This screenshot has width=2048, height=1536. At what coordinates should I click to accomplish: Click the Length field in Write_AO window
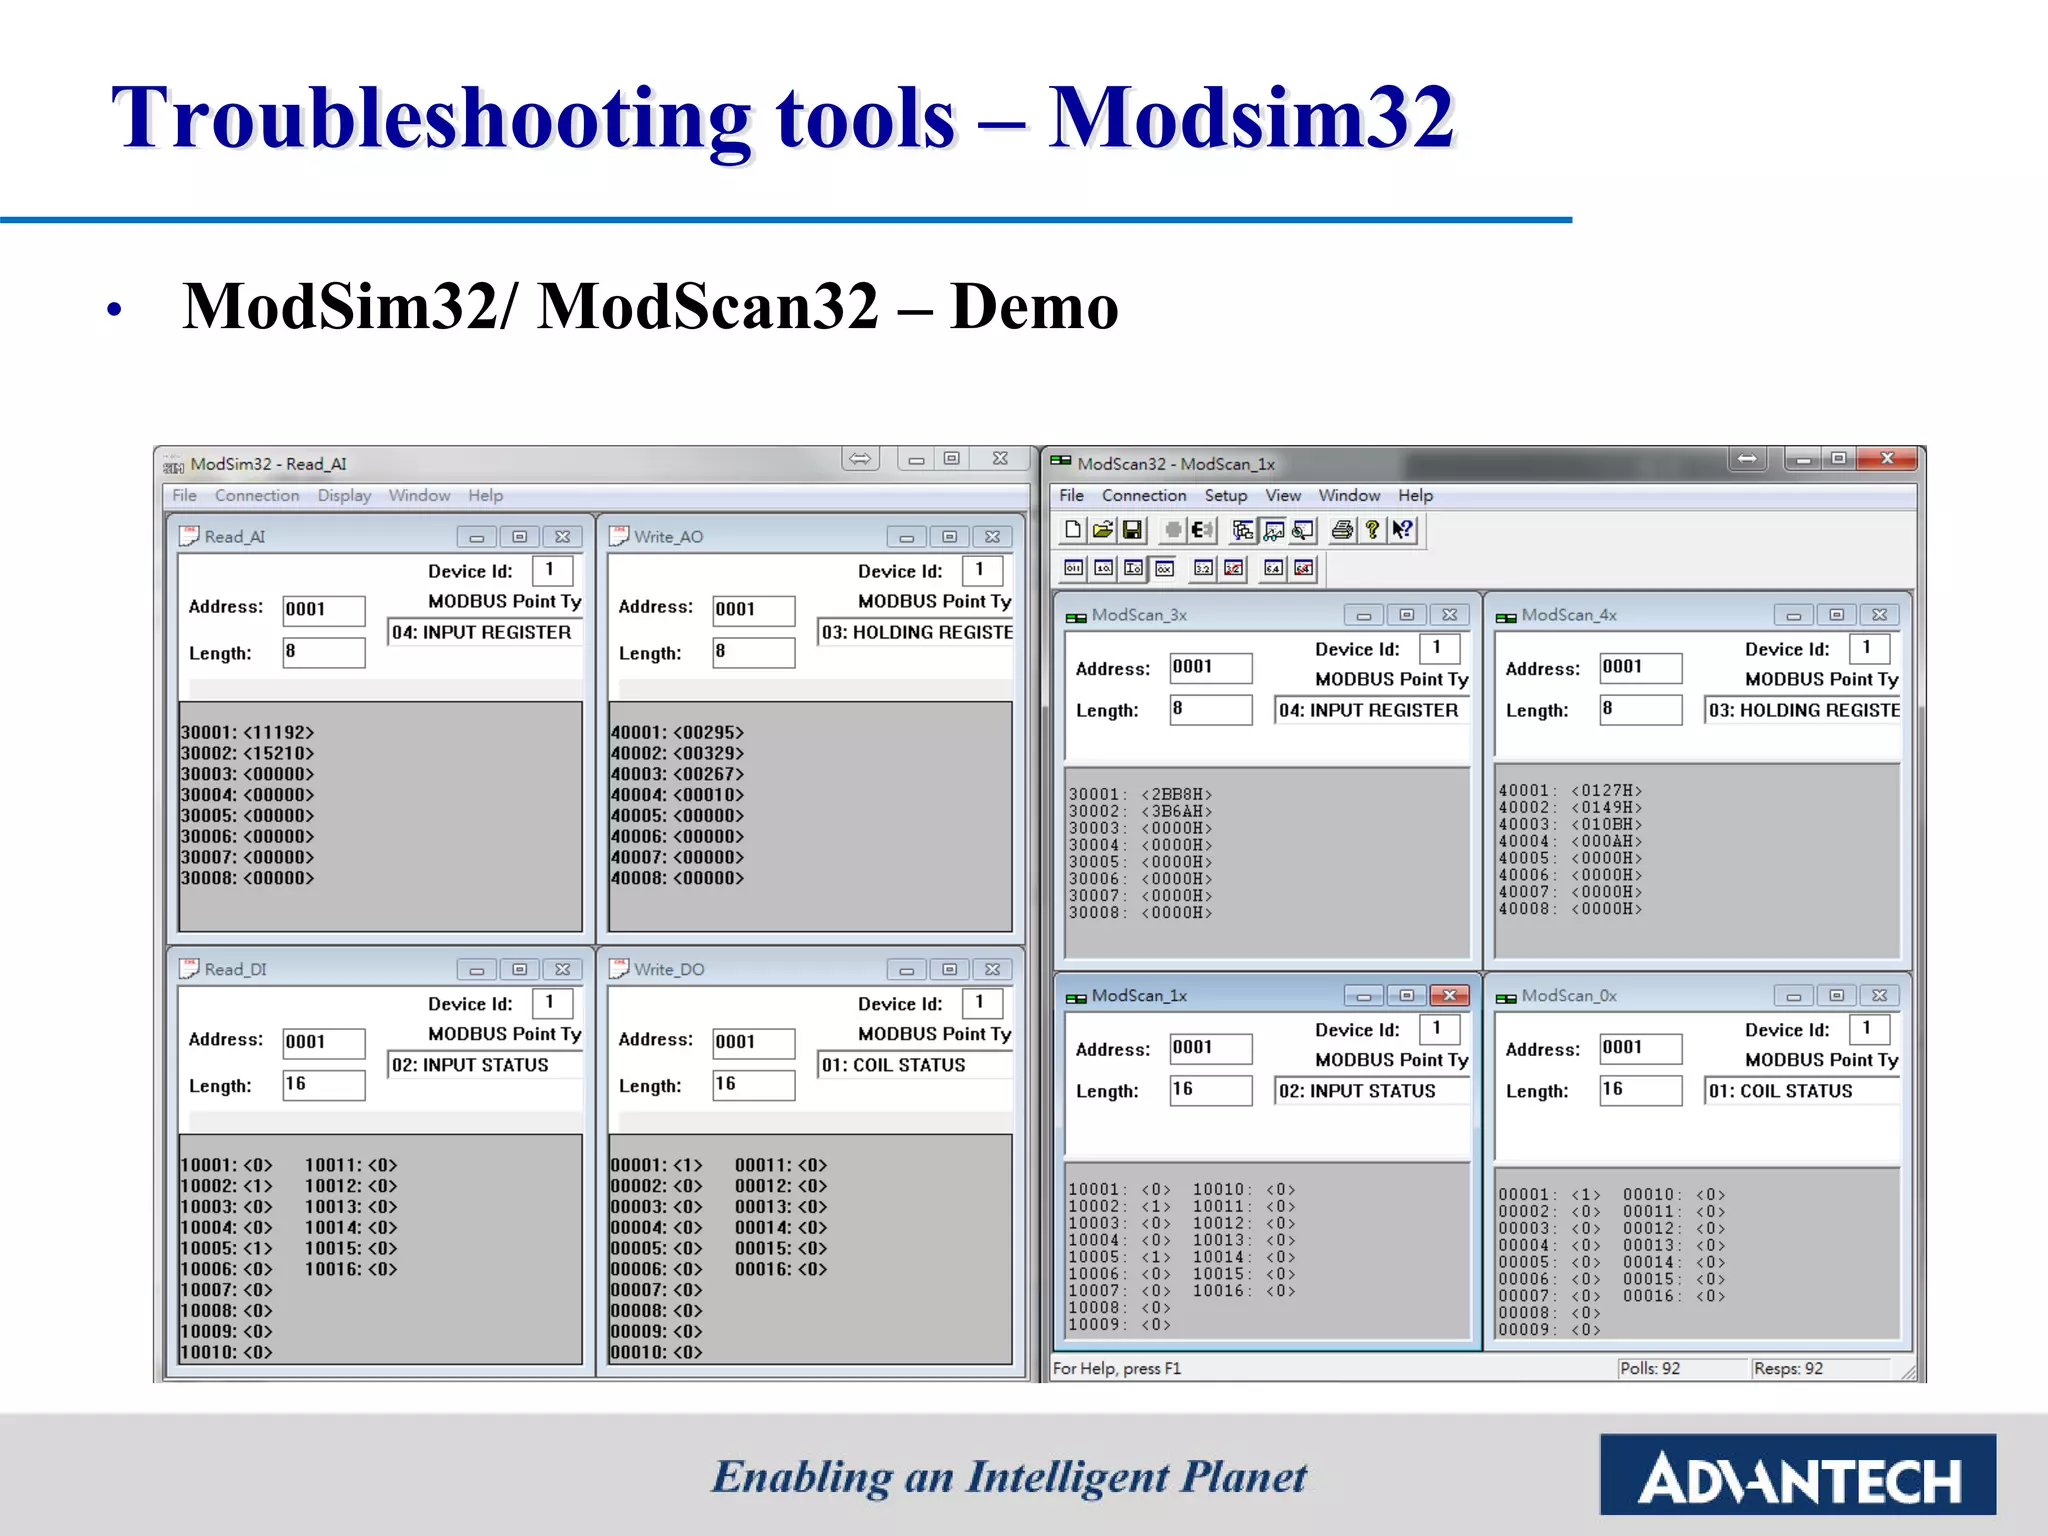tap(754, 652)
